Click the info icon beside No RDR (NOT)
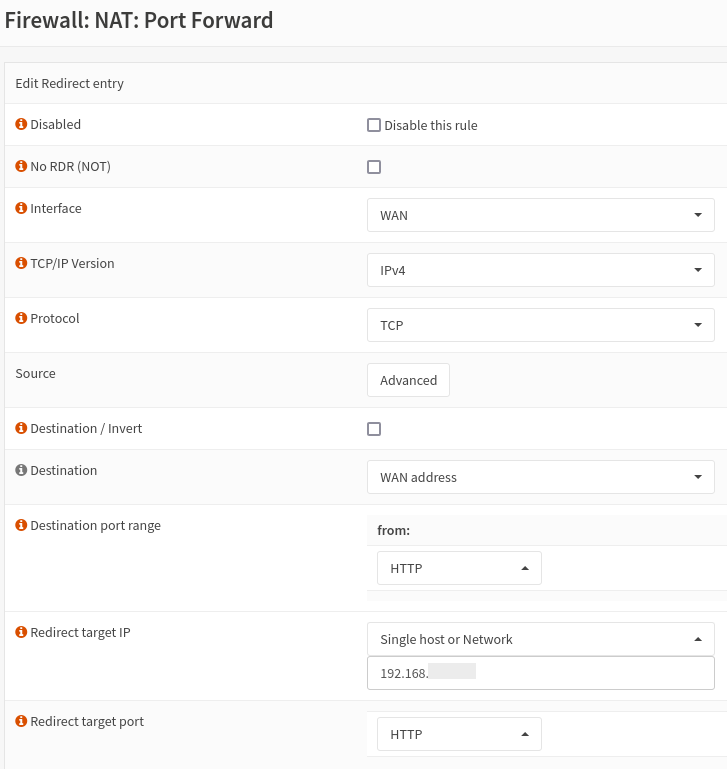This screenshot has width=727, height=769. tap(21, 167)
